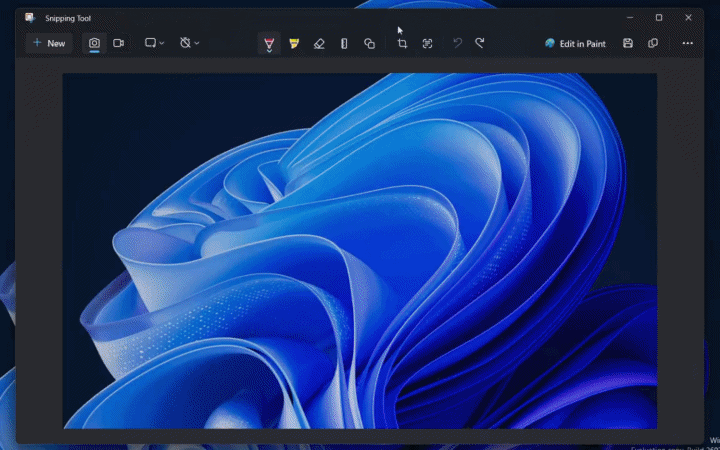Redo the last edit

pyautogui.click(x=480, y=43)
